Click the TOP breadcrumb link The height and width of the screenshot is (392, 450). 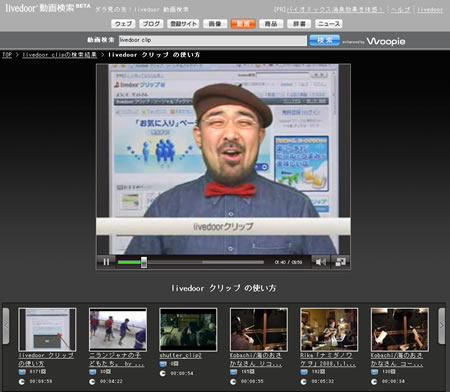(x=7, y=55)
